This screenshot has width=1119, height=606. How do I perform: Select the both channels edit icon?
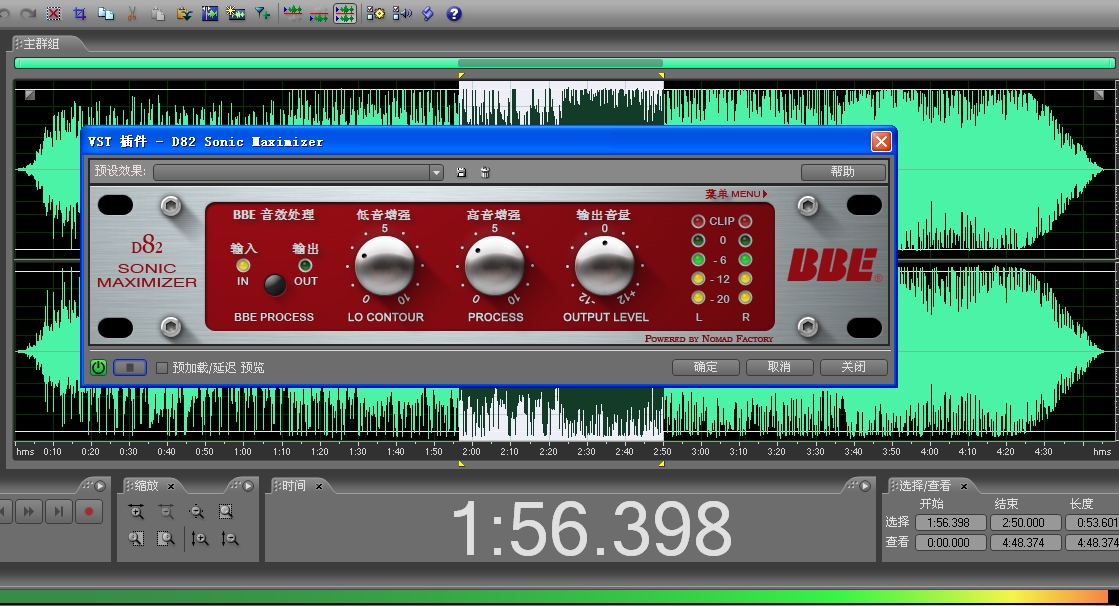[345, 14]
